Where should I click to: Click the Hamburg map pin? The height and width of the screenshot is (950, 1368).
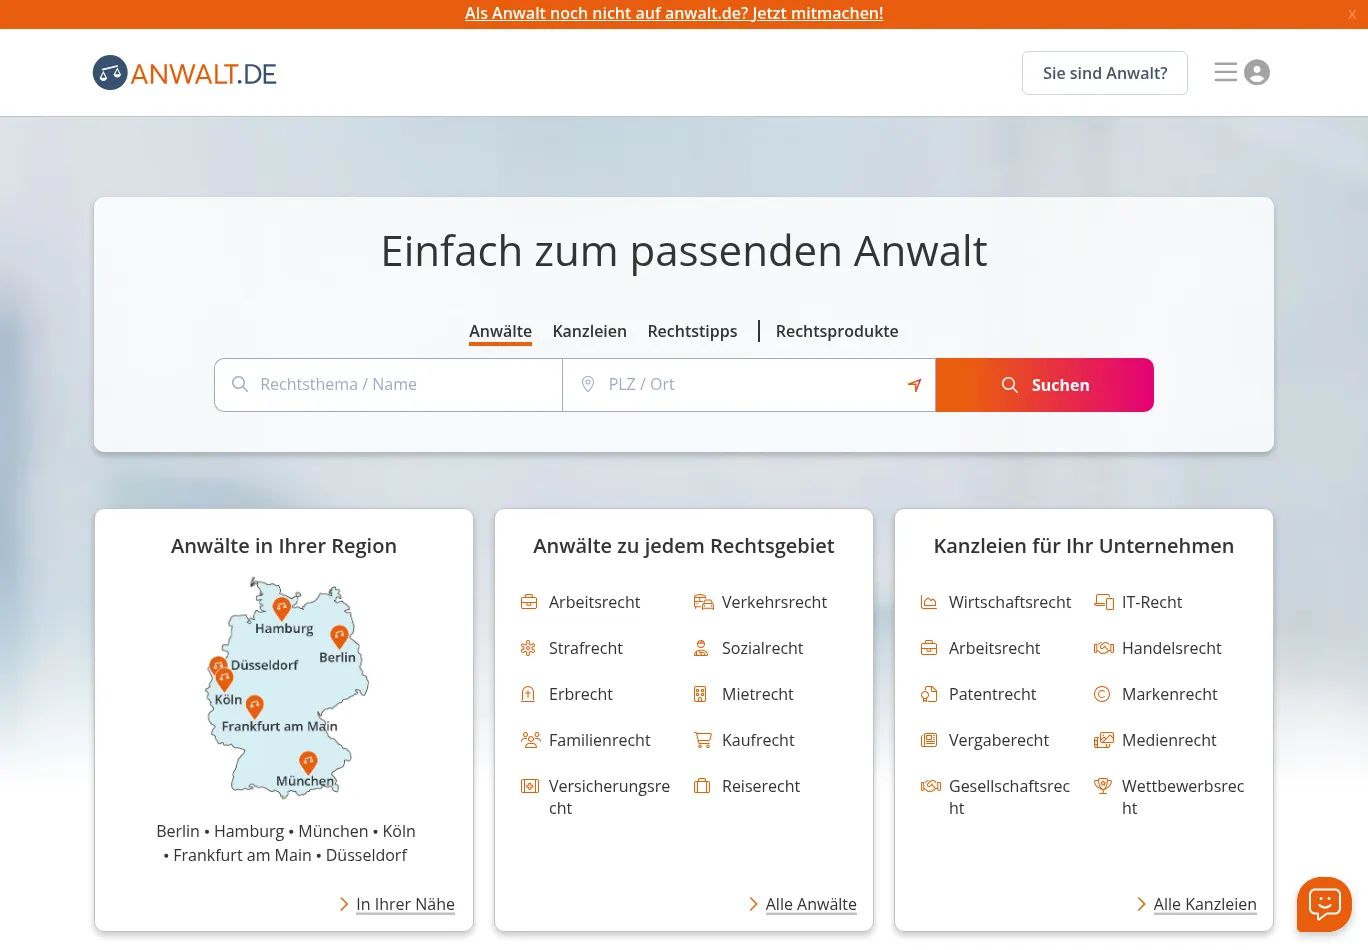coord(282,607)
